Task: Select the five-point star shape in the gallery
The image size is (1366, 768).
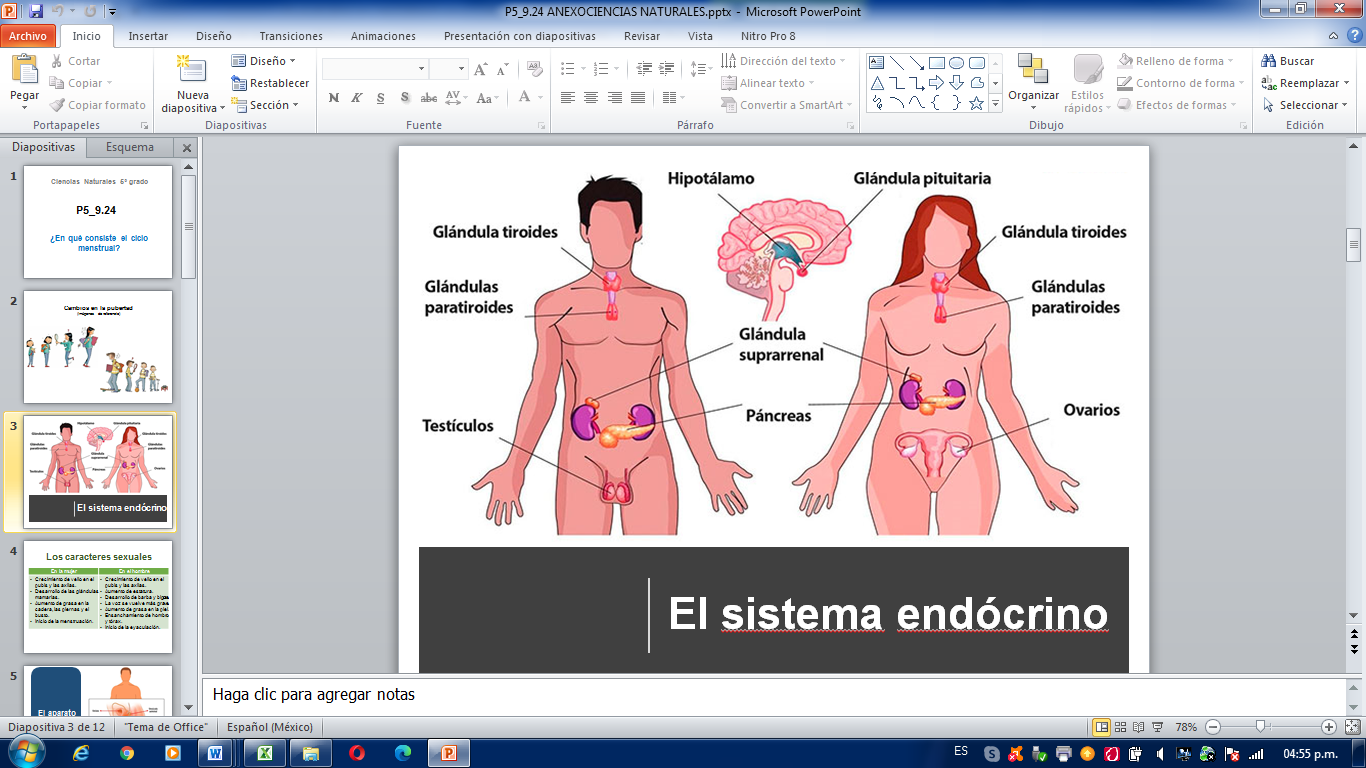Action: click(x=976, y=103)
